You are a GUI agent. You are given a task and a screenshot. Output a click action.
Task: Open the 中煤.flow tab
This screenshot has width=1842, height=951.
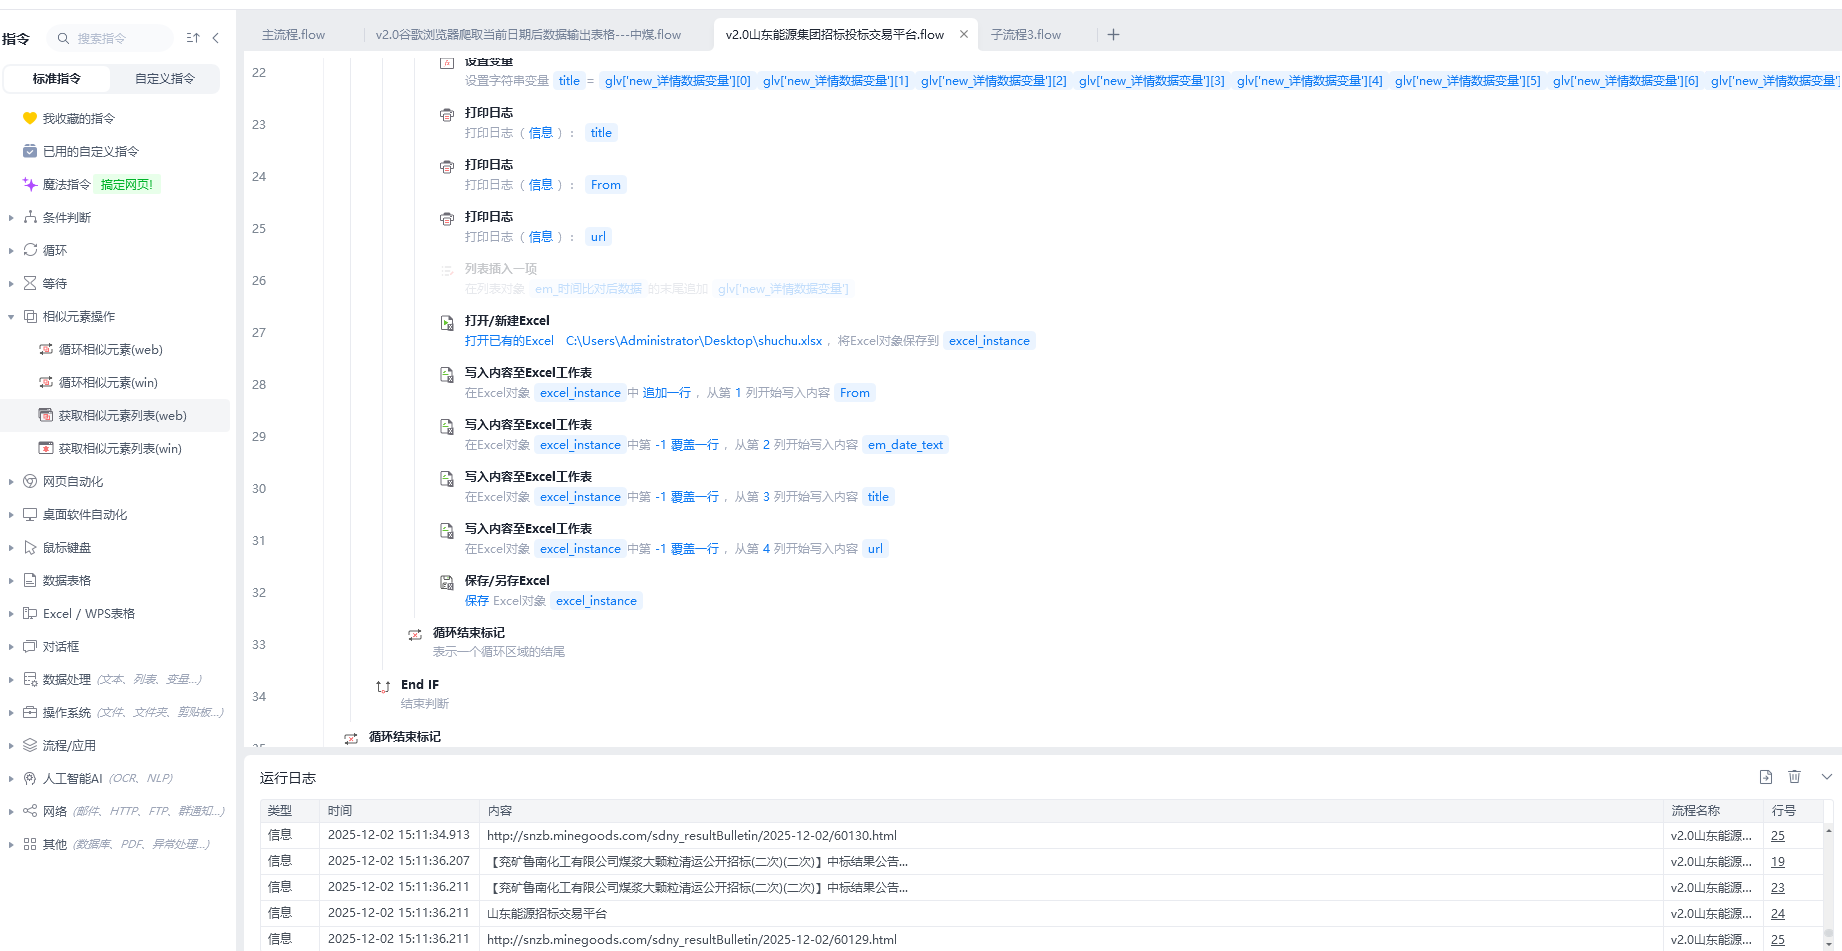528,34
